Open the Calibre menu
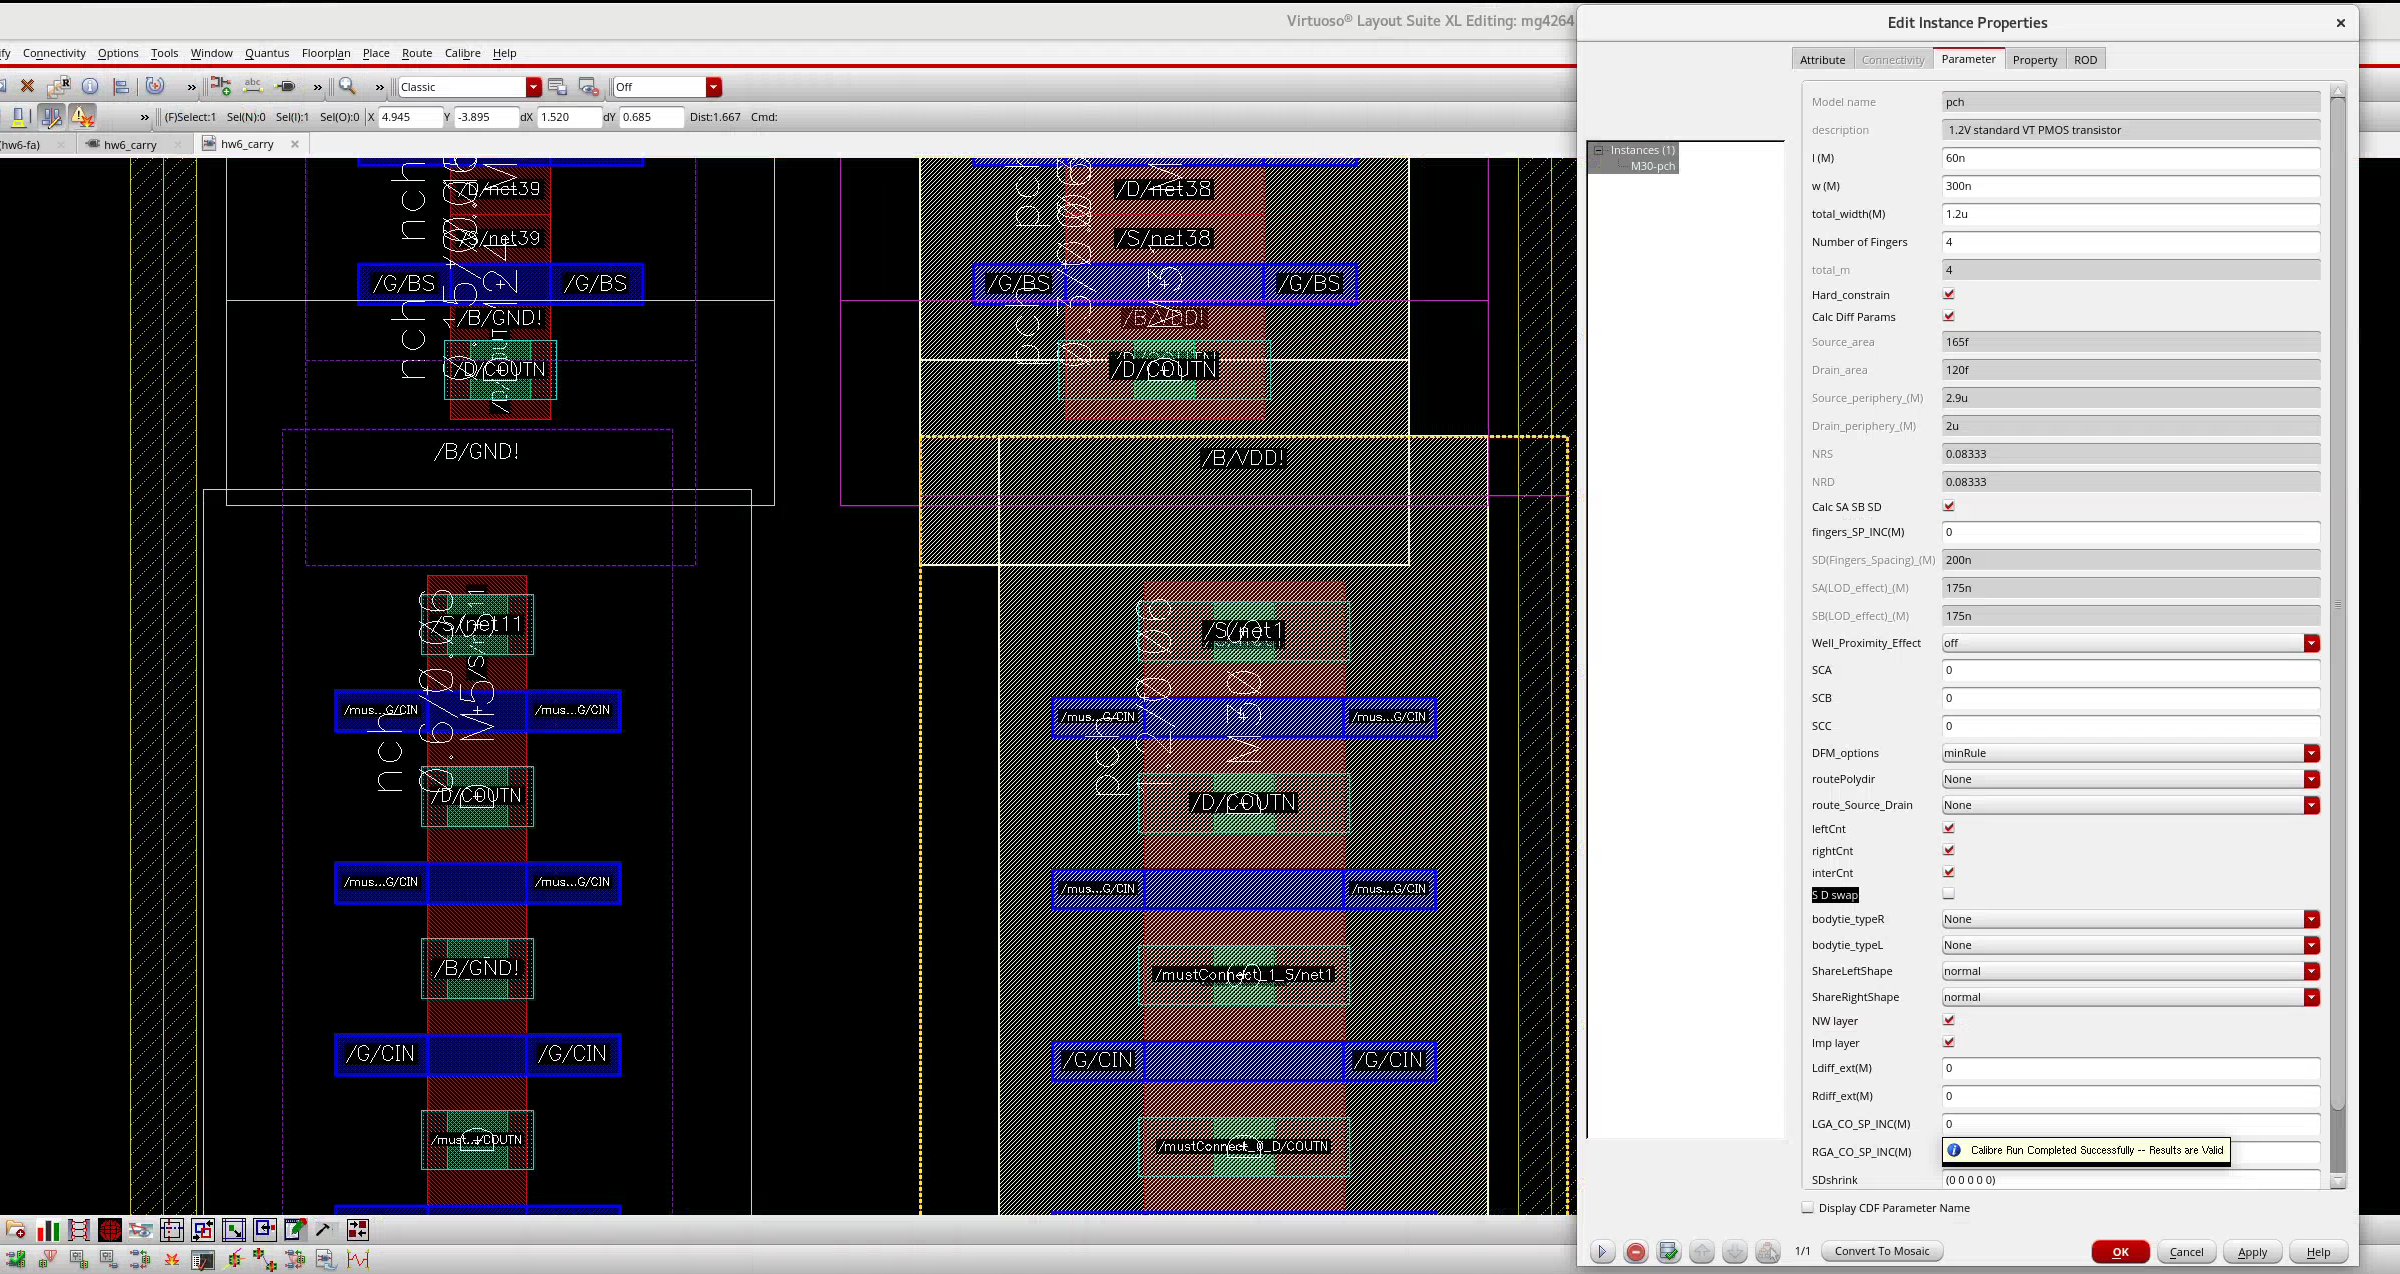 click(462, 53)
